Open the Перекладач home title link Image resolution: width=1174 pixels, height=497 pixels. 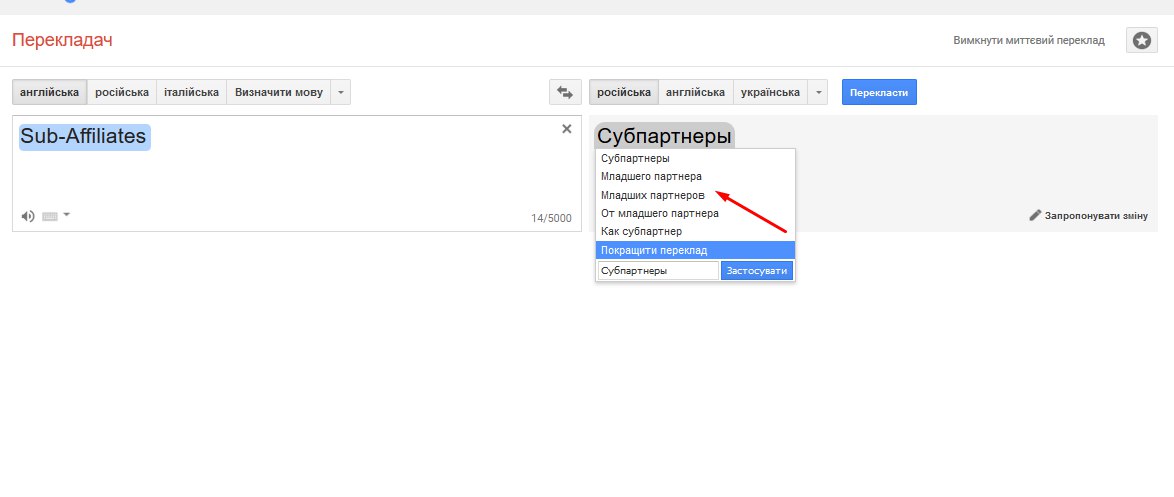tap(62, 40)
